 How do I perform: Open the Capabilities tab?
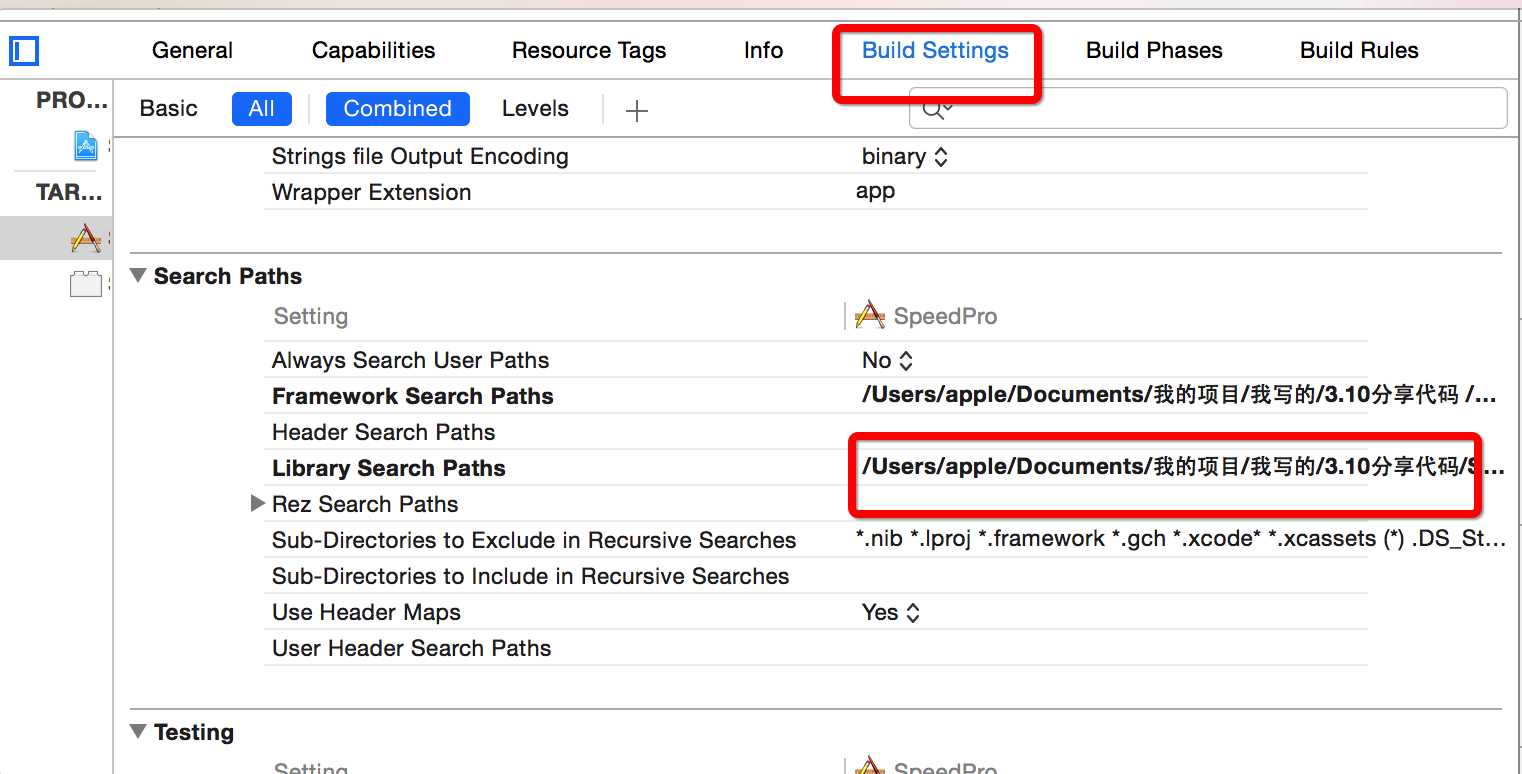[373, 51]
